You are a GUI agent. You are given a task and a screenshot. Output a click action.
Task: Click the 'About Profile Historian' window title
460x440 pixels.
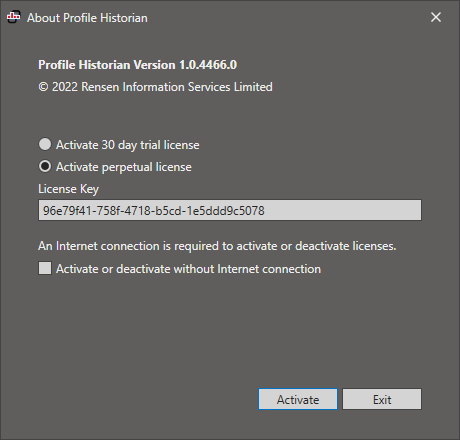tap(87, 18)
